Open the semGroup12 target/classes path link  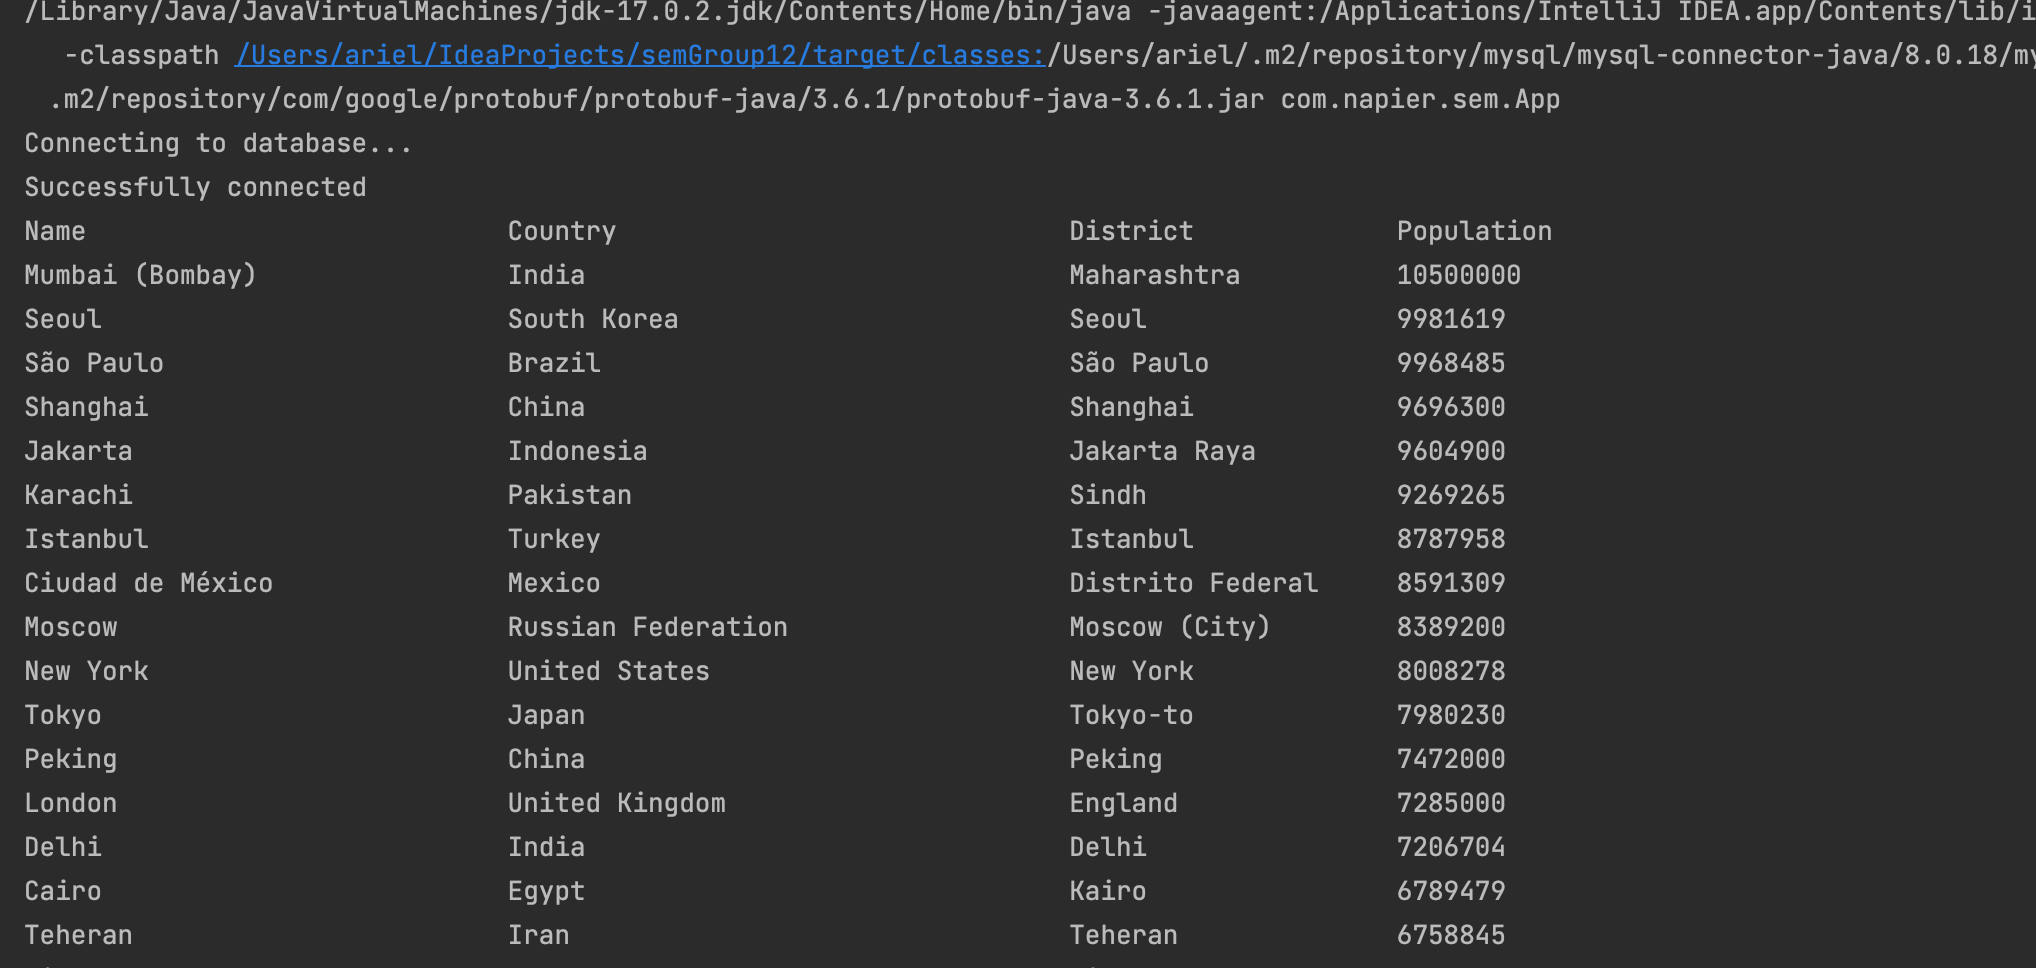point(640,55)
